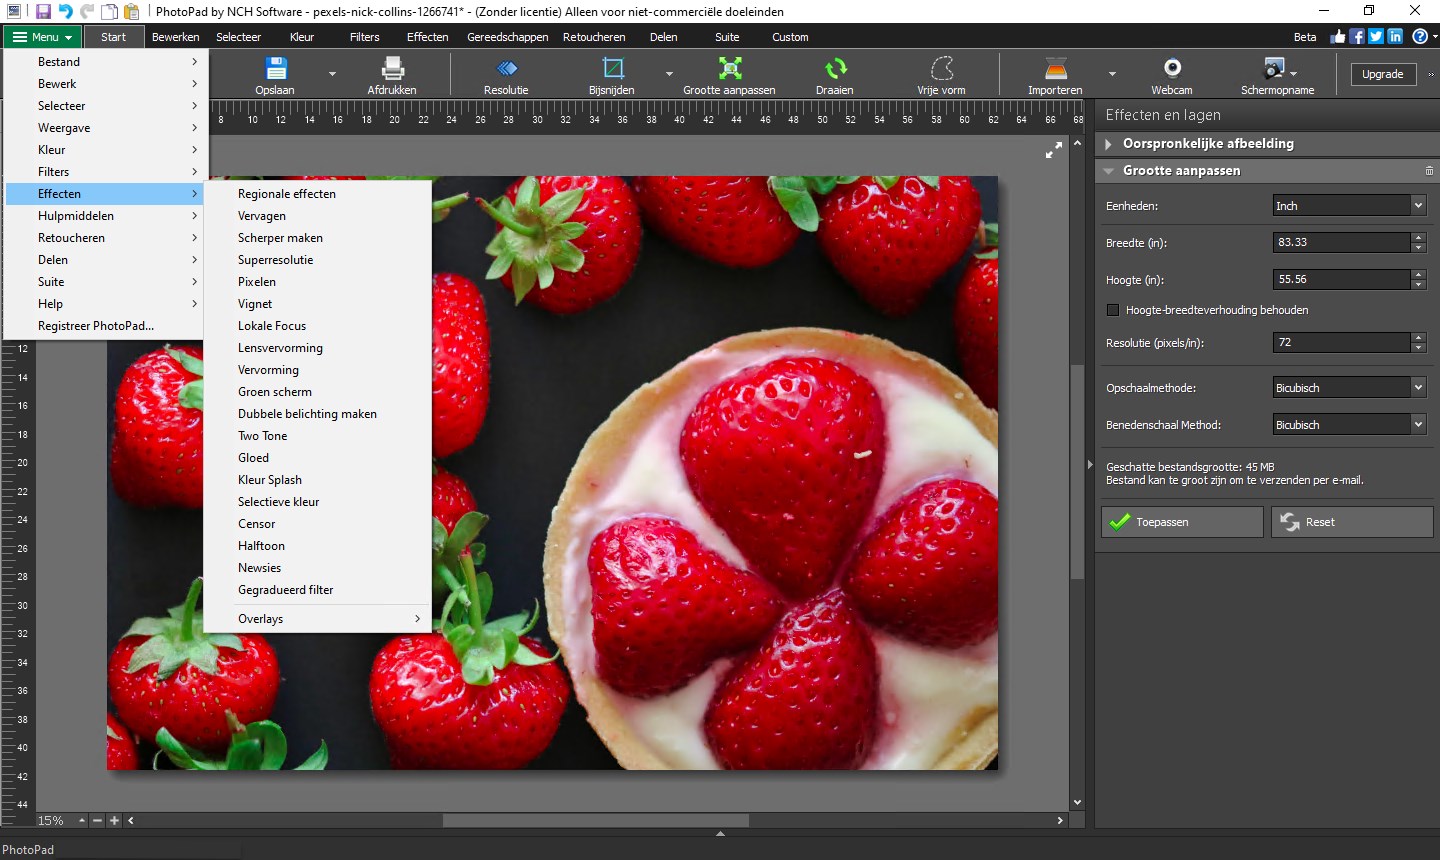Switch to the Gereedschappen tab
The height and width of the screenshot is (860, 1440).
pos(507,37)
